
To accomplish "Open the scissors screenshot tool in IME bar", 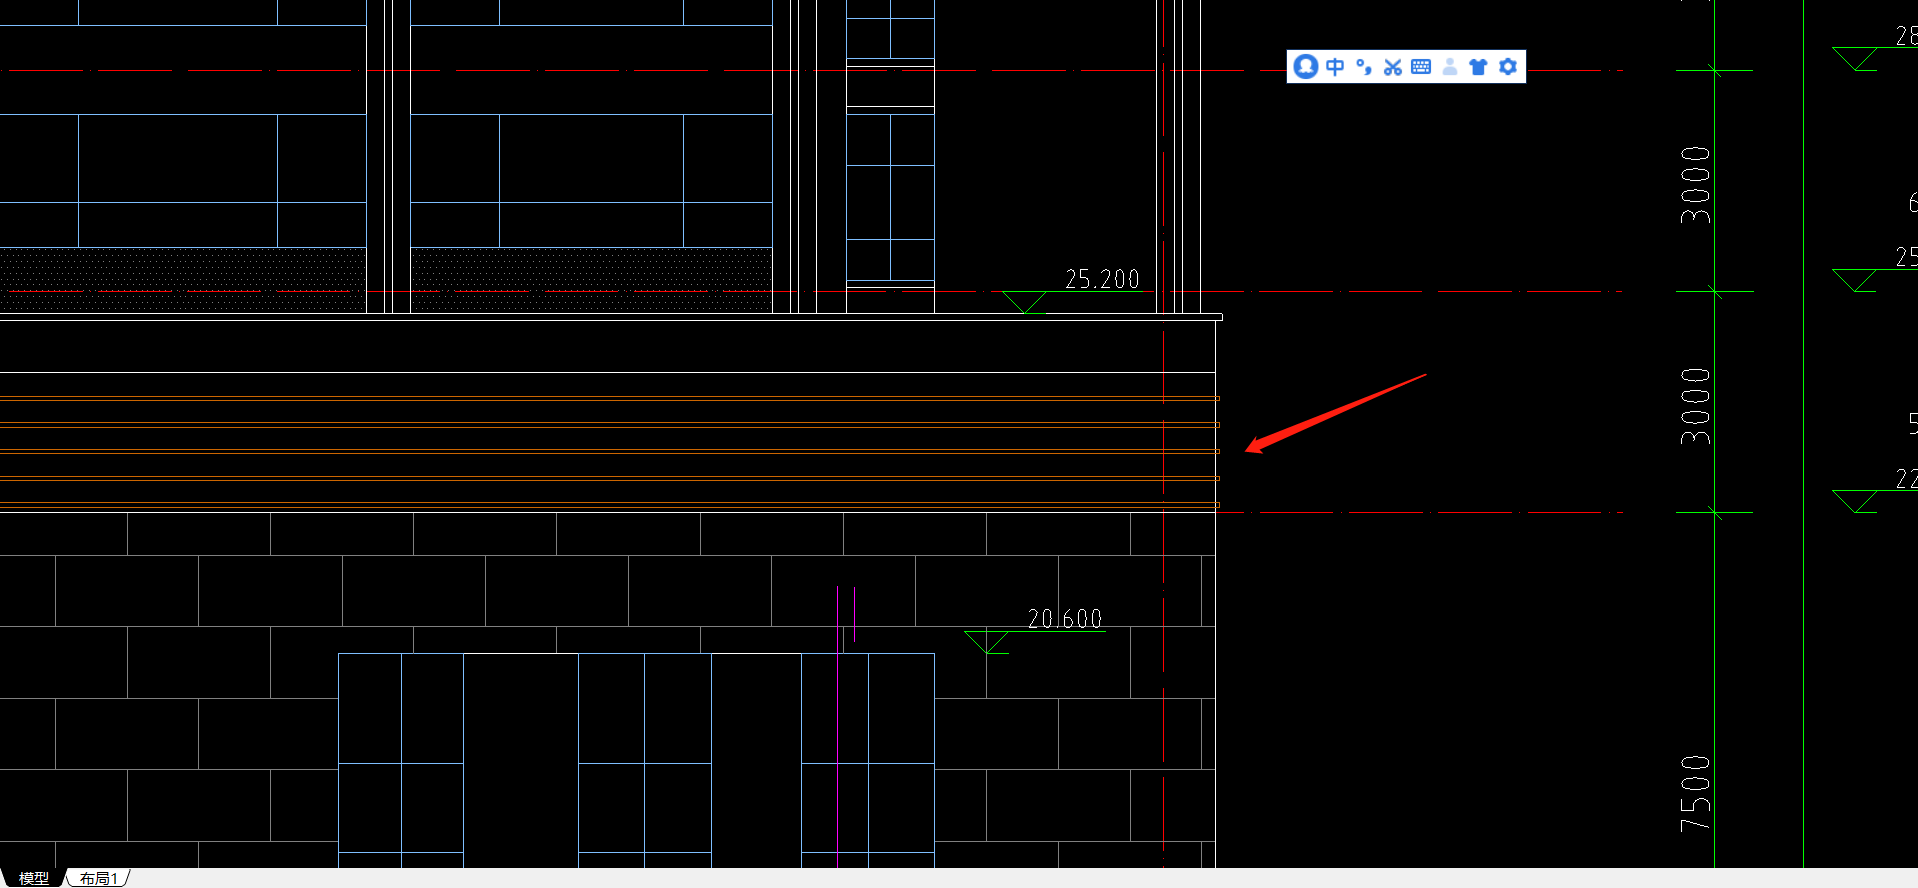I will click(1393, 67).
